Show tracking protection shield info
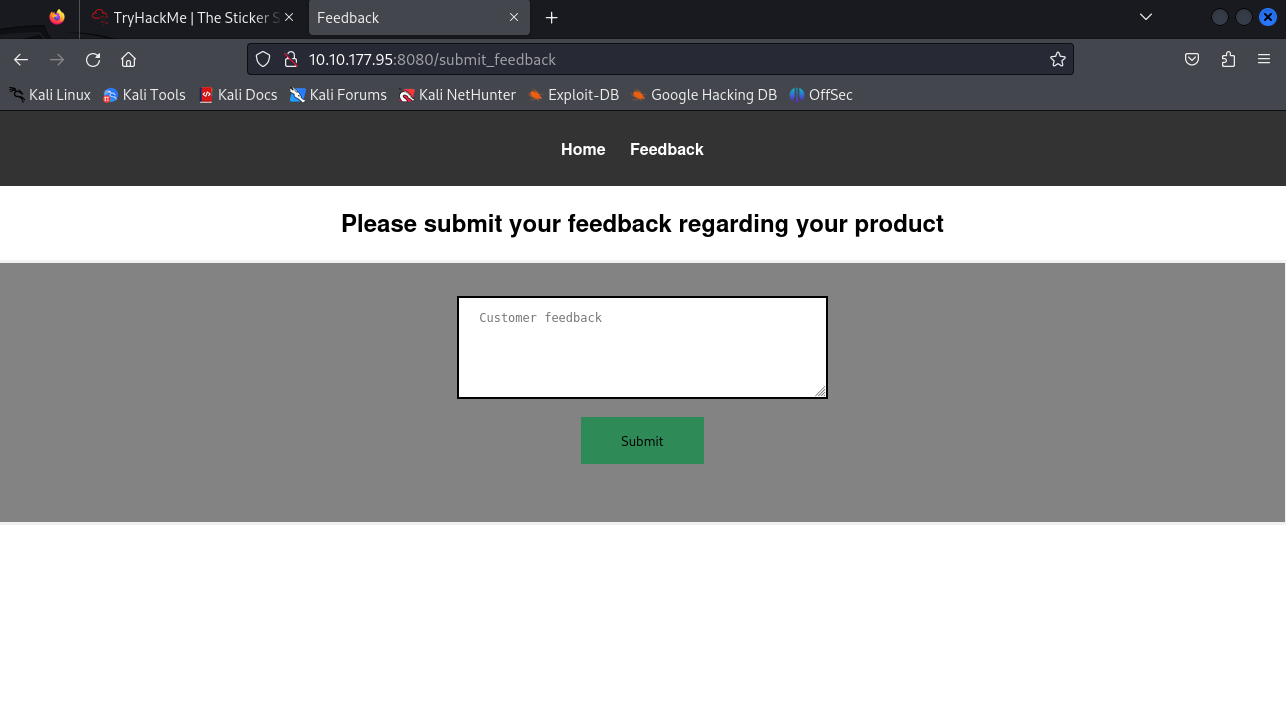 coord(263,60)
